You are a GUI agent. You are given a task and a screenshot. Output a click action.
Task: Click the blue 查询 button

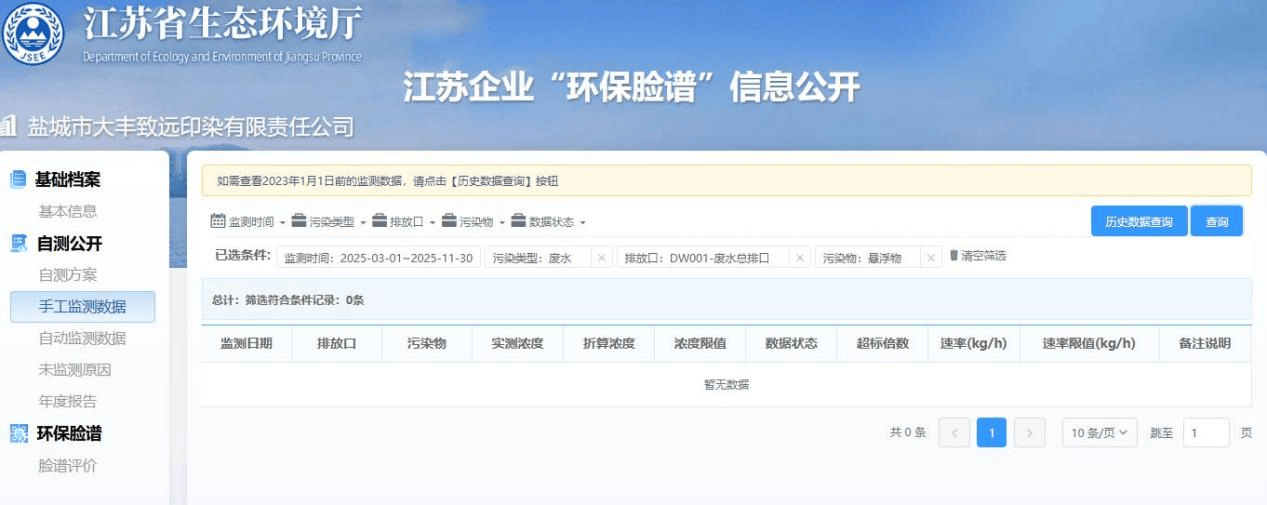pos(1216,221)
